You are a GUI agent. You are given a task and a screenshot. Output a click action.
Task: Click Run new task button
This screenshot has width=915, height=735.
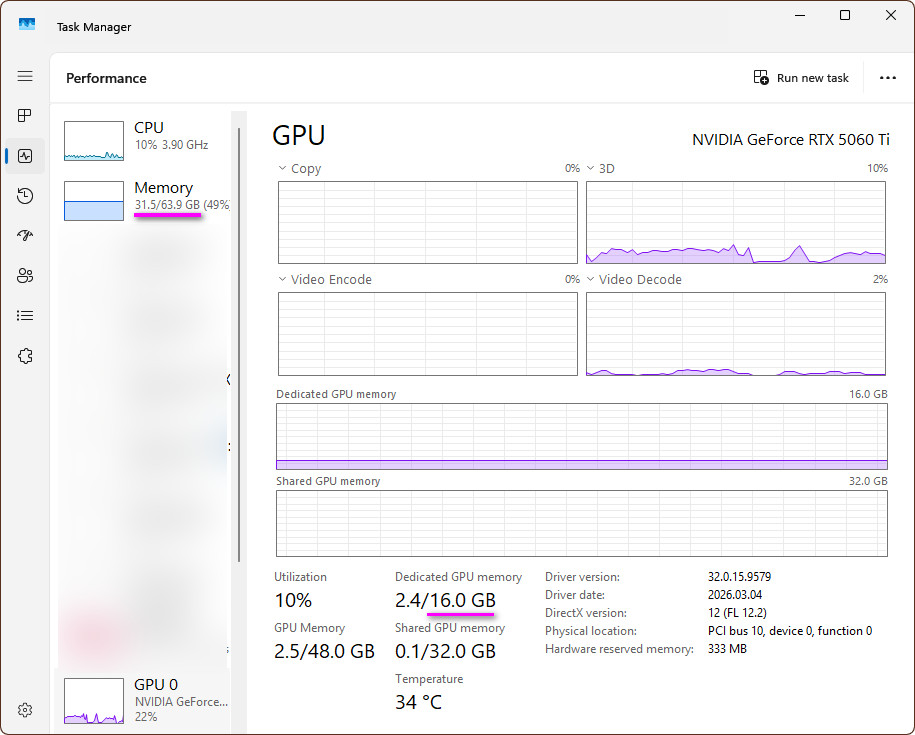[x=801, y=78]
